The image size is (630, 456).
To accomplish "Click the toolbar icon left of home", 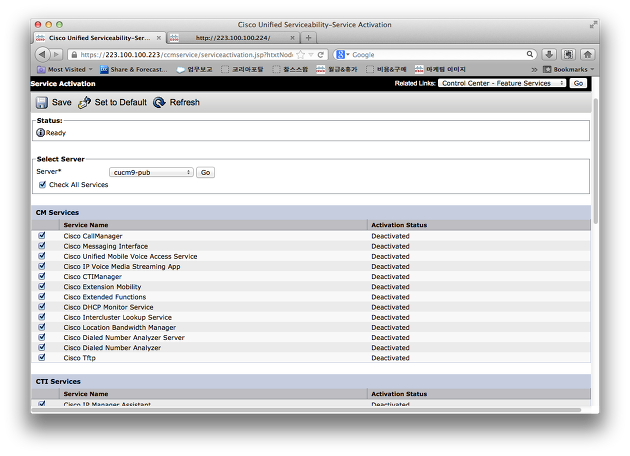I will (x=569, y=54).
